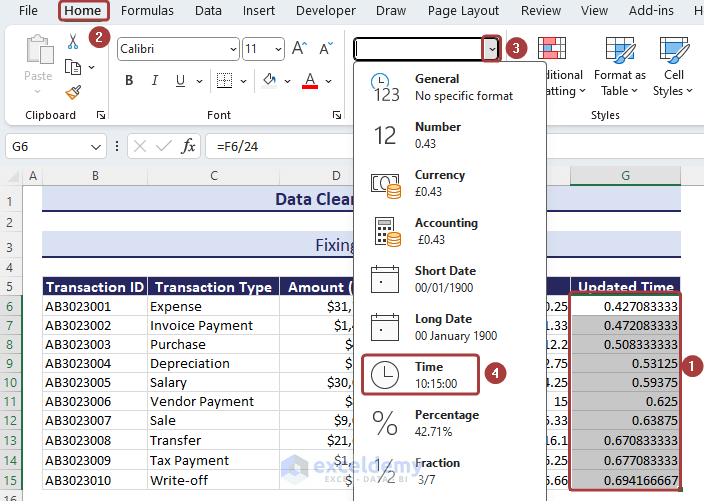Click the number format input box
Image resolution: width=704 pixels, height=501 pixels.
[x=419, y=48]
